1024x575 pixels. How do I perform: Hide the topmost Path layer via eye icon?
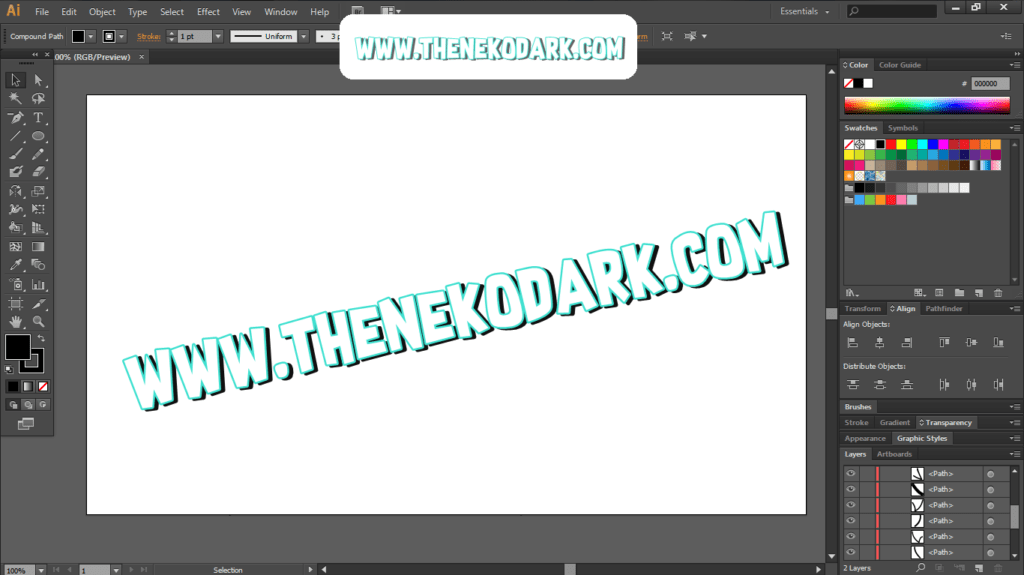(x=851, y=474)
